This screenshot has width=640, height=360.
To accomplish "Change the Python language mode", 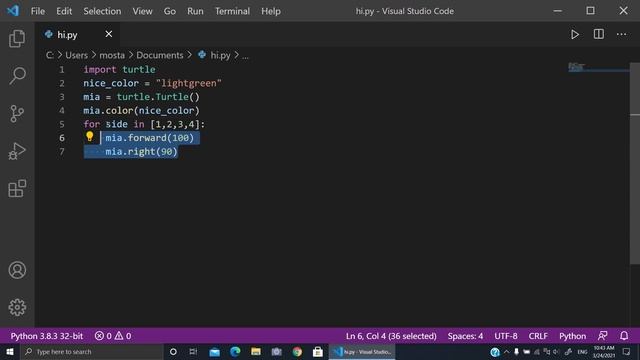I will click(572, 336).
